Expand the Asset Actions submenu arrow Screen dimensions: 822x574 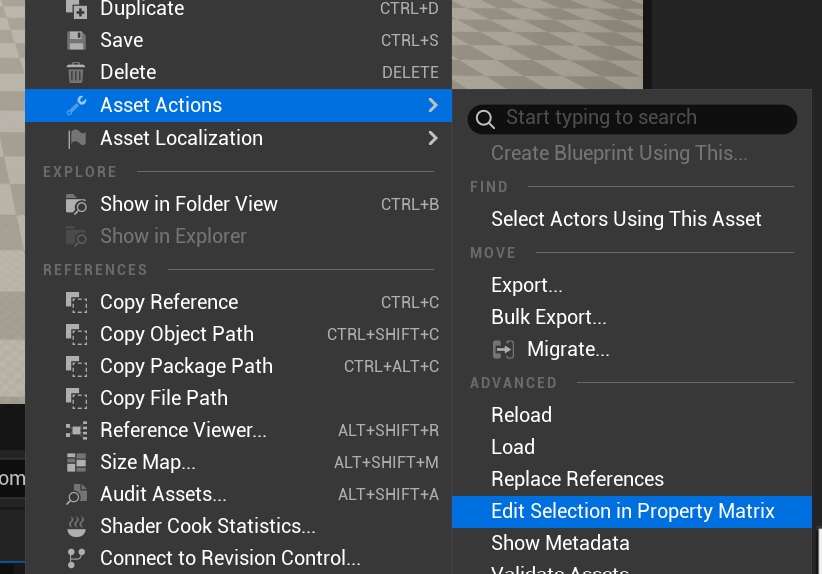point(432,105)
